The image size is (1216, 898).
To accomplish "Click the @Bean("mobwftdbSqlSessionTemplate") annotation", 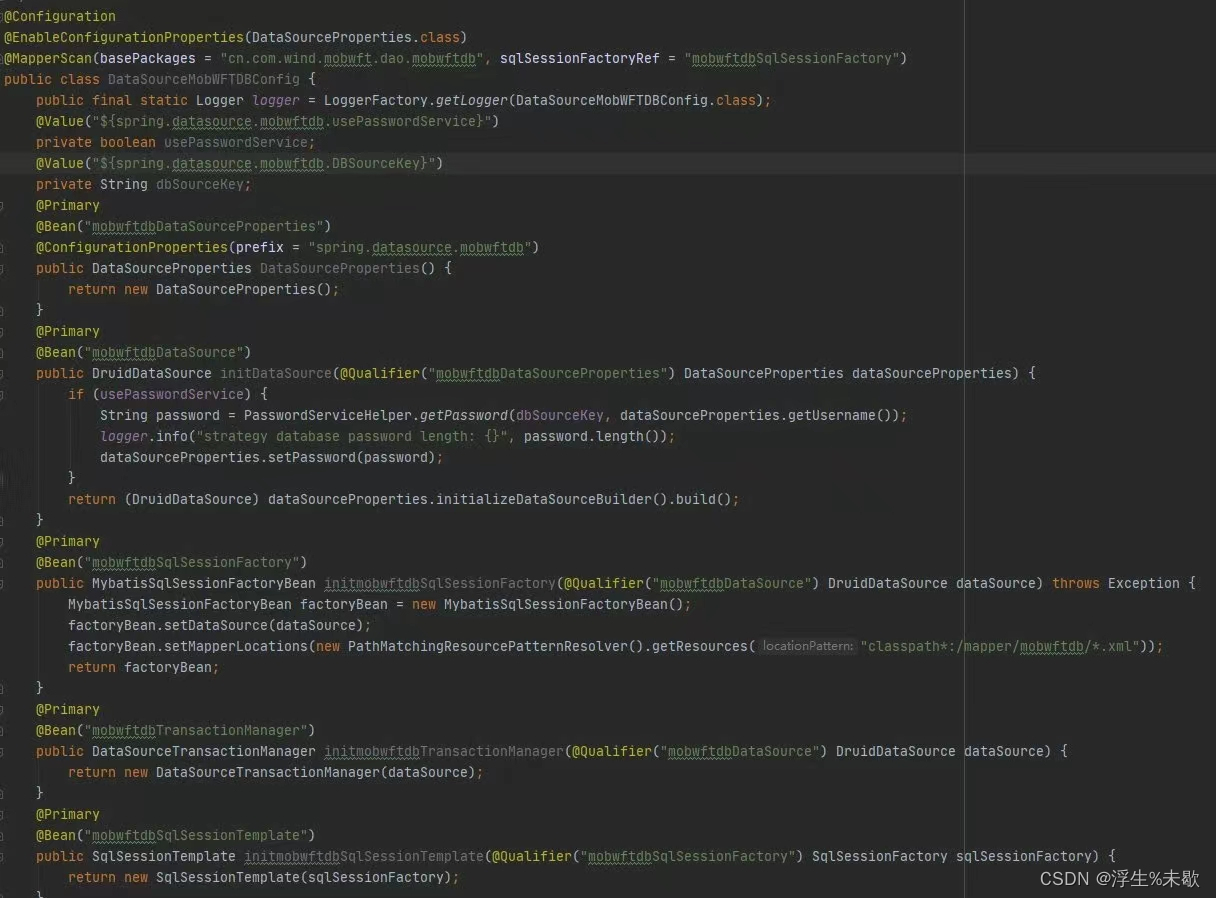I will pos(176,835).
